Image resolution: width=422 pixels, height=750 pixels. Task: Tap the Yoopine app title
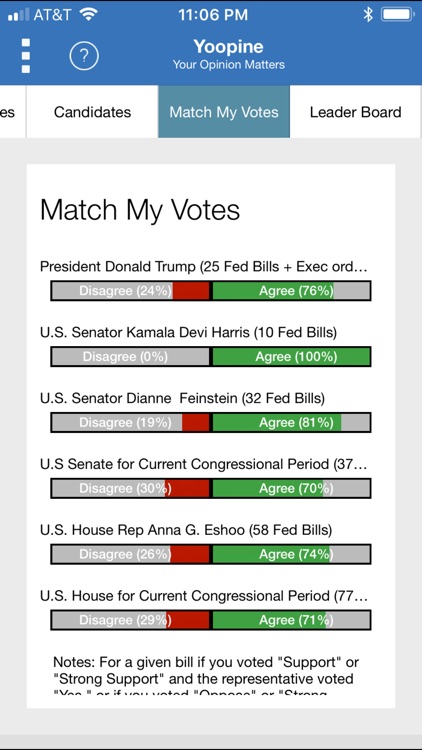point(228,47)
